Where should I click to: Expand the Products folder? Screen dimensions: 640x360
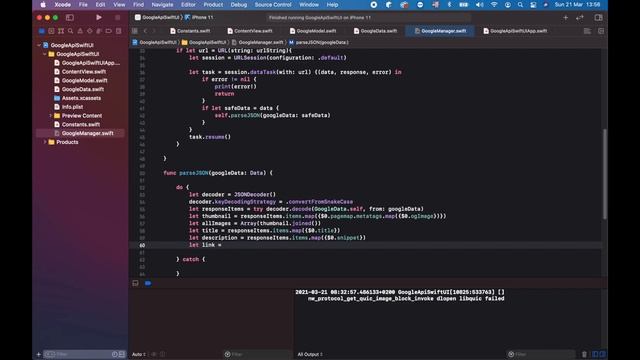[45, 142]
